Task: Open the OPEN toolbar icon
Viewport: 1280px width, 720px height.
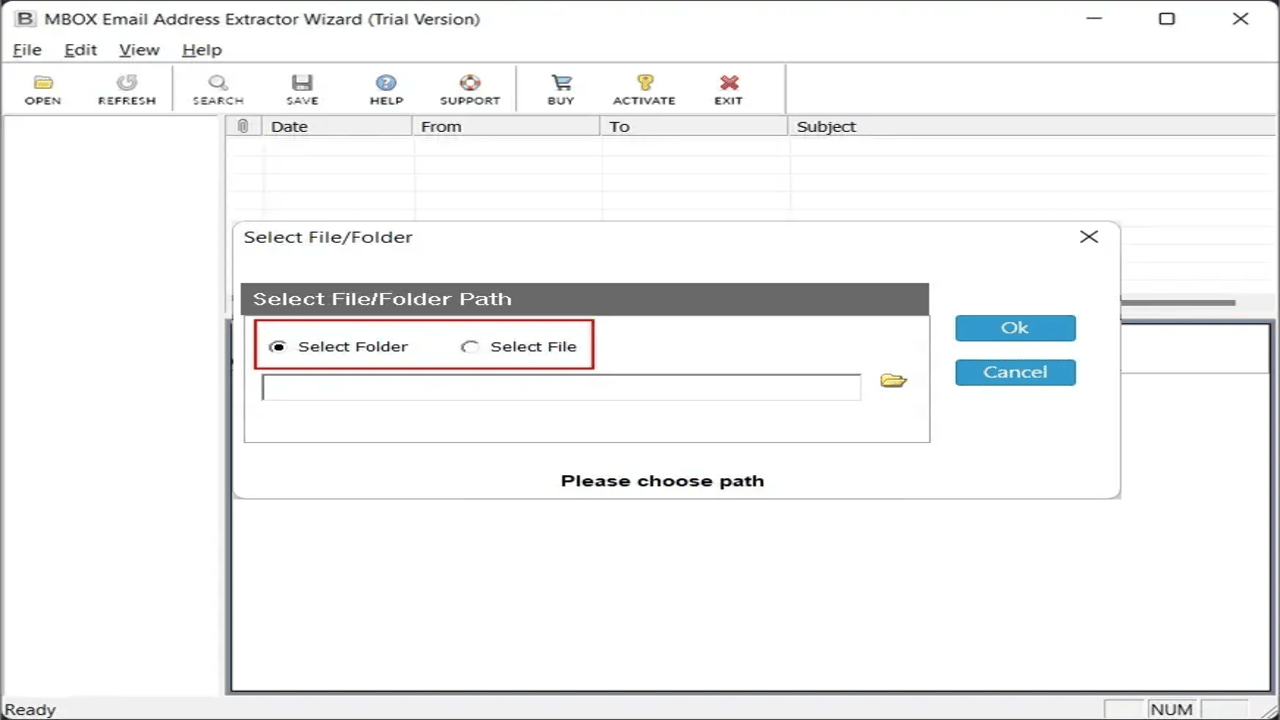Action: (43, 89)
